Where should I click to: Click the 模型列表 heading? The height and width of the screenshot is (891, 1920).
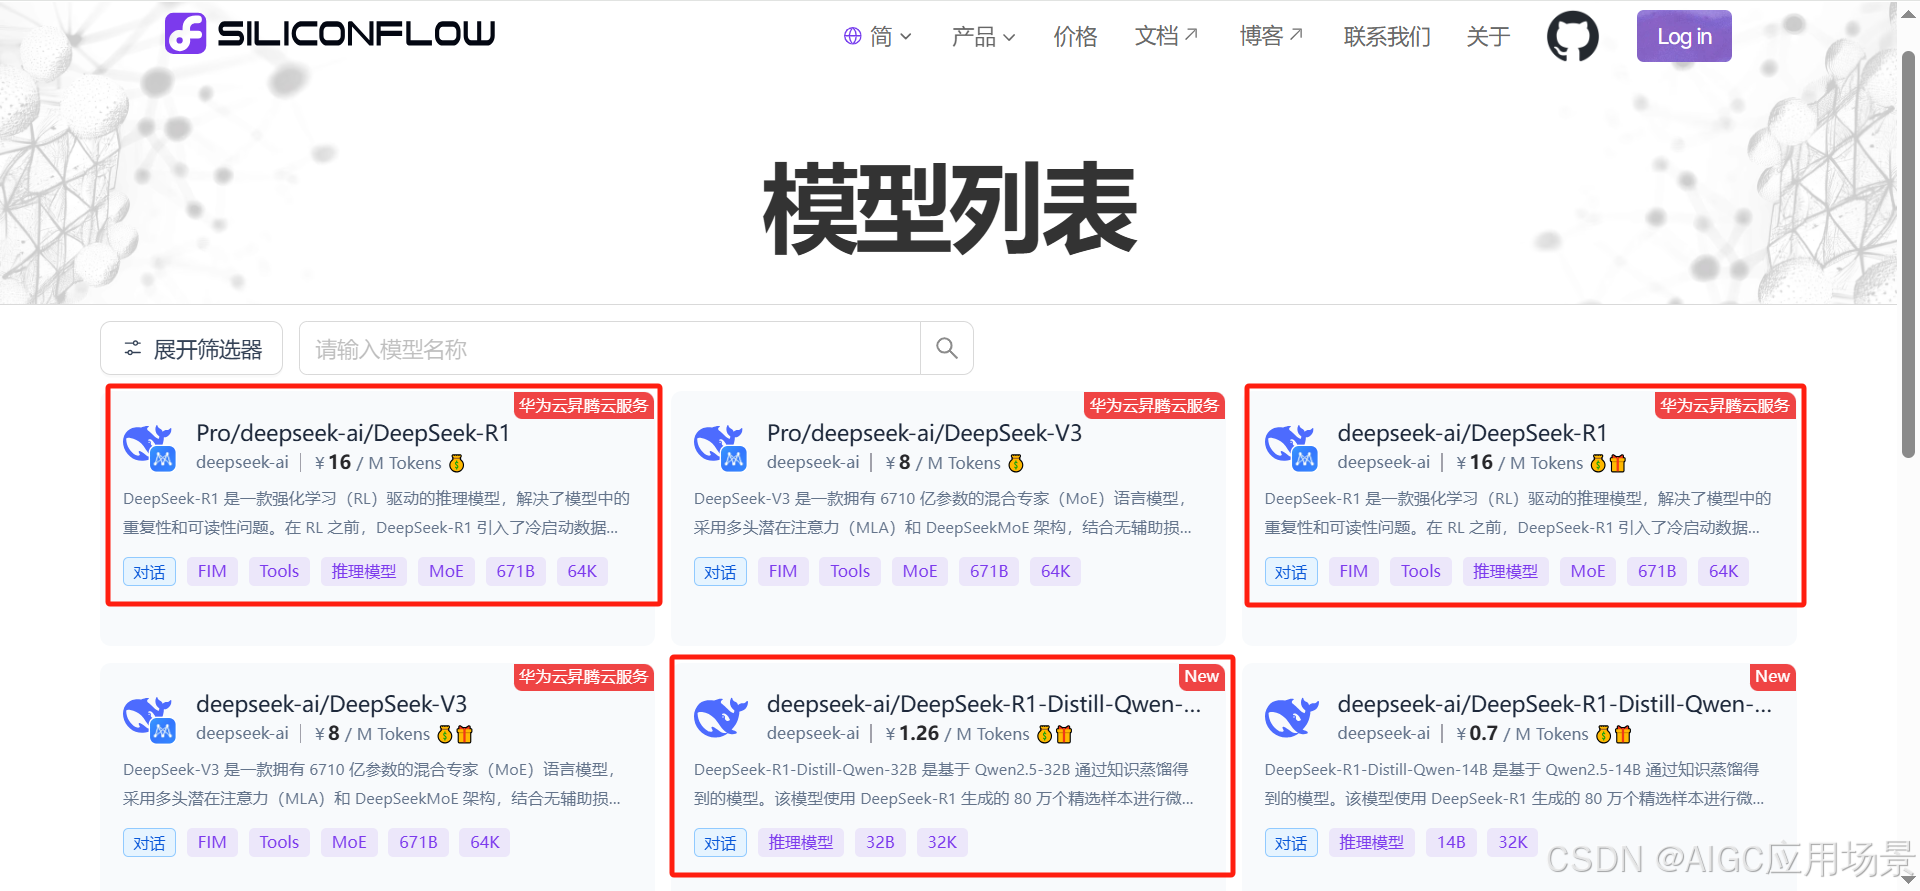pos(950,209)
